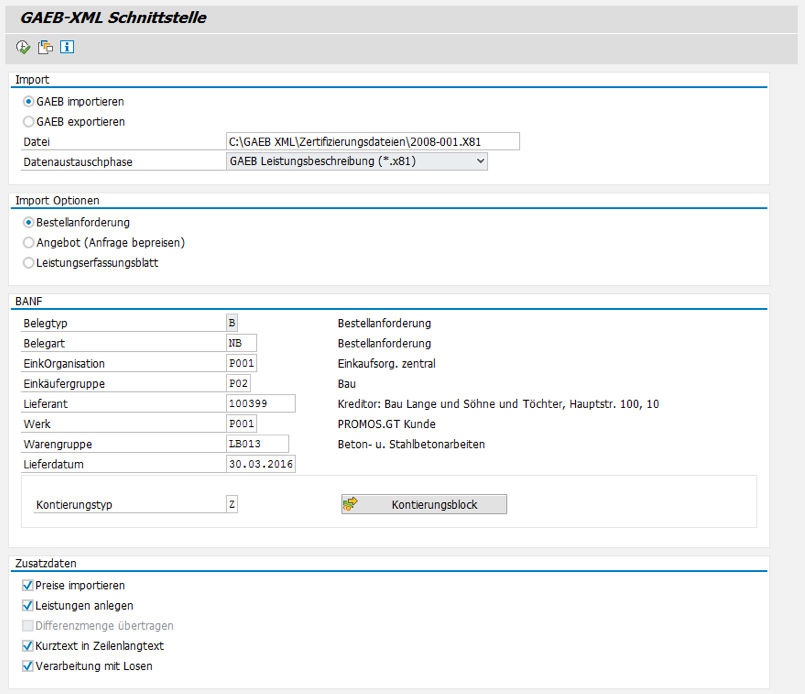This screenshot has height=694, width=805.
Task: Disable Verarbeitung mit Losen
Action: click(25, 666)
